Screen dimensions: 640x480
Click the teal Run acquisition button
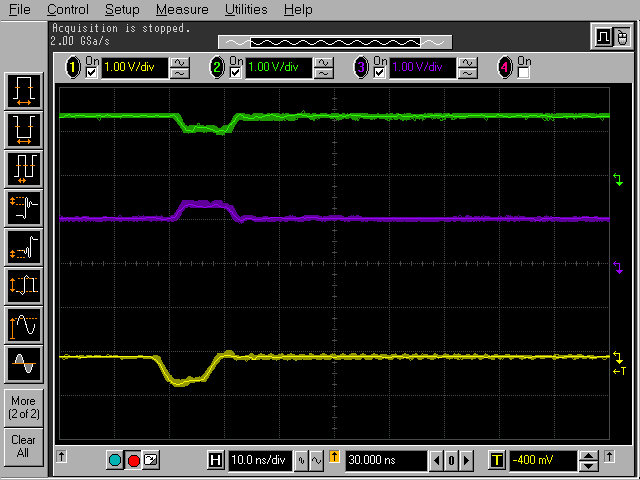click(115, 460)
